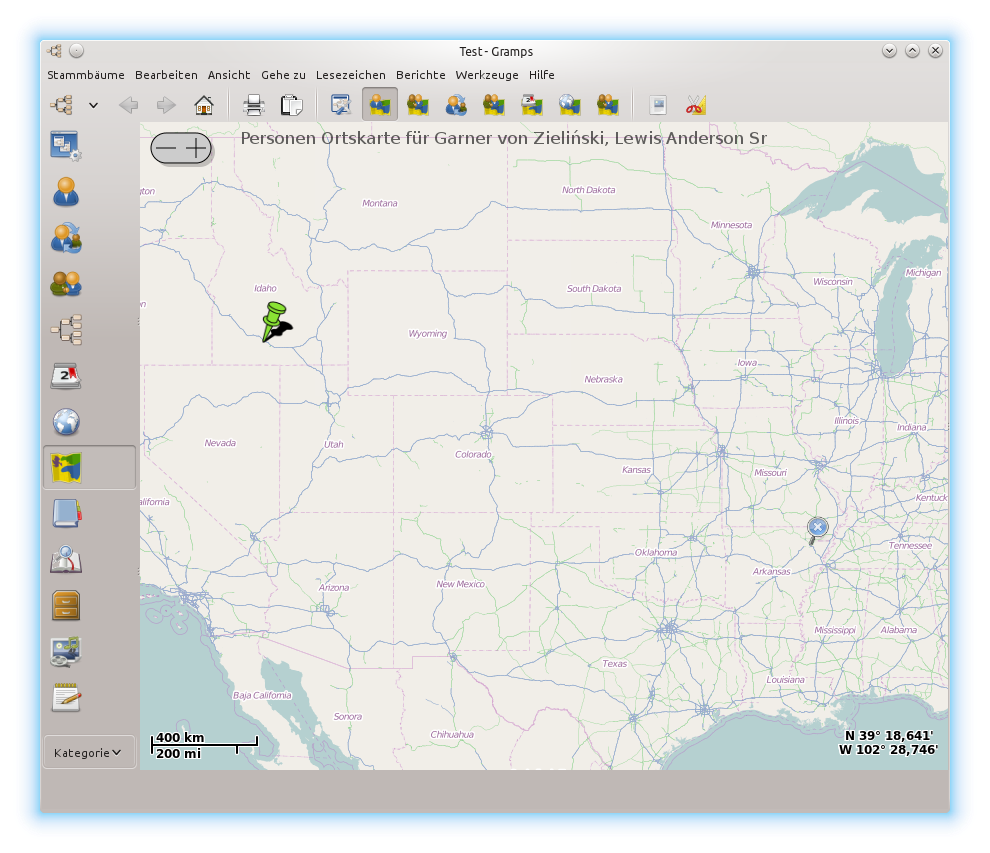Viewport: 990px width, 853px height.
Task: Open the Werkzeuge menu
Action: [487, 75]
